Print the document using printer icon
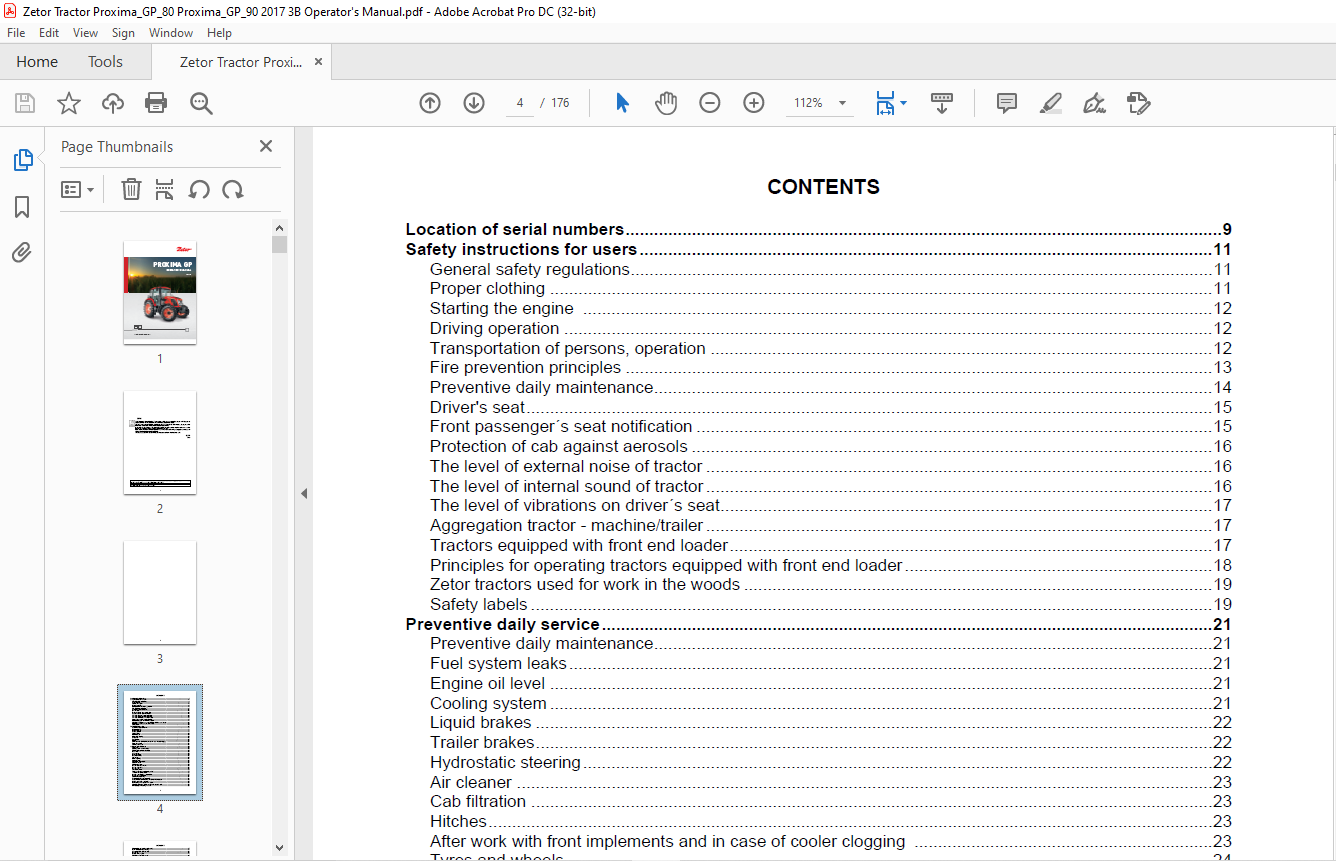 pyautogui.click(x=156, y=103)
